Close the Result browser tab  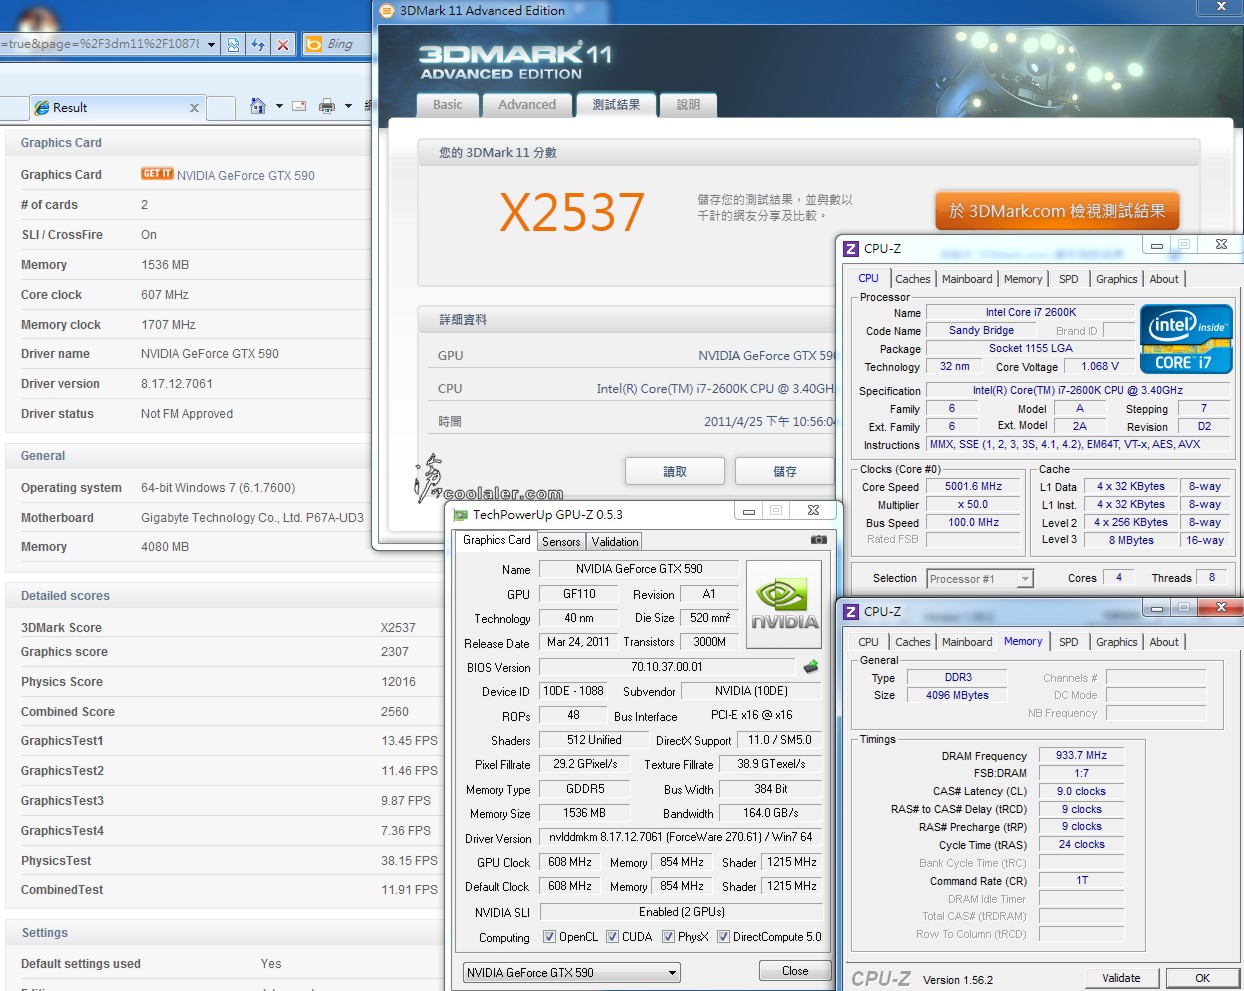[194, 108]
